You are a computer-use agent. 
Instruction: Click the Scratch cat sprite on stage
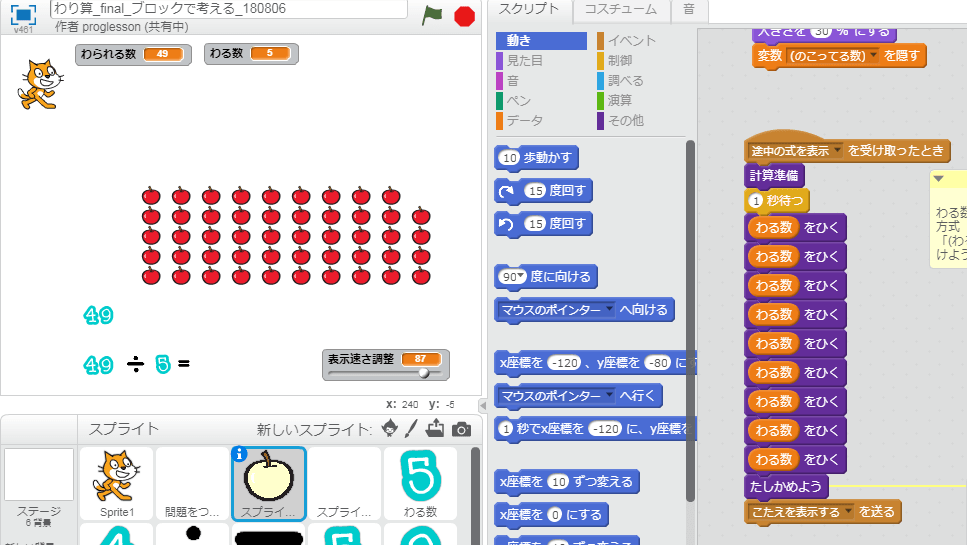pos(40,84)
